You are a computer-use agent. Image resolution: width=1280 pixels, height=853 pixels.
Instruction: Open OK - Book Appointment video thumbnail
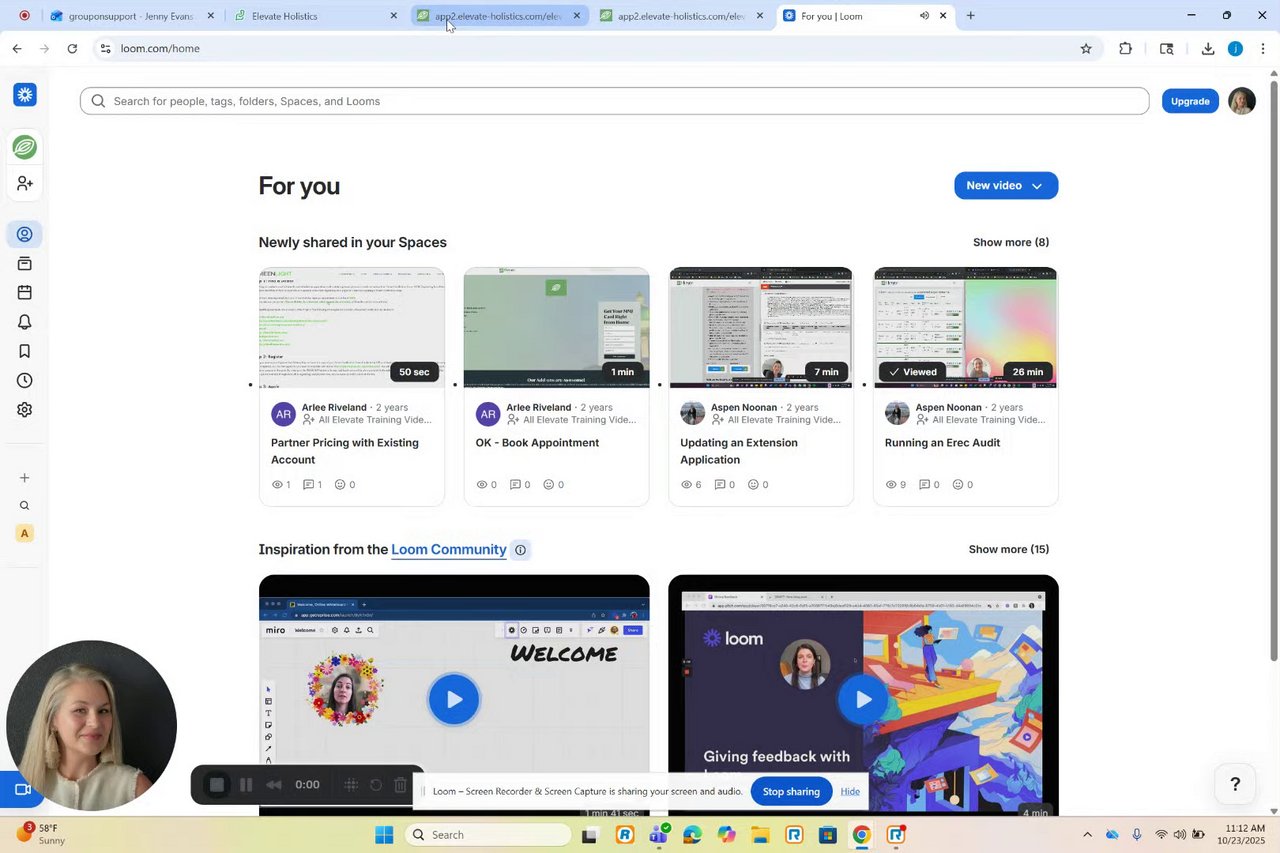[x=556, y=327]
